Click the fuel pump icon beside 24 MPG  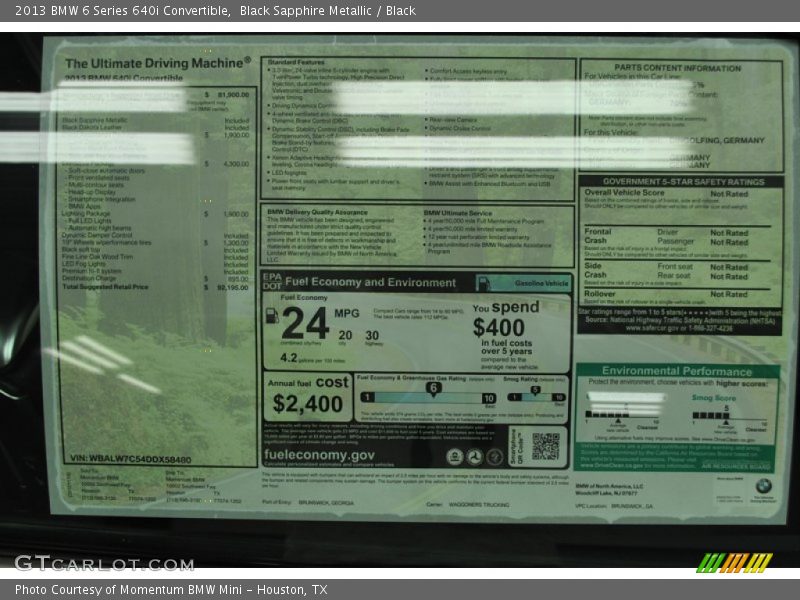click(272, 315)
